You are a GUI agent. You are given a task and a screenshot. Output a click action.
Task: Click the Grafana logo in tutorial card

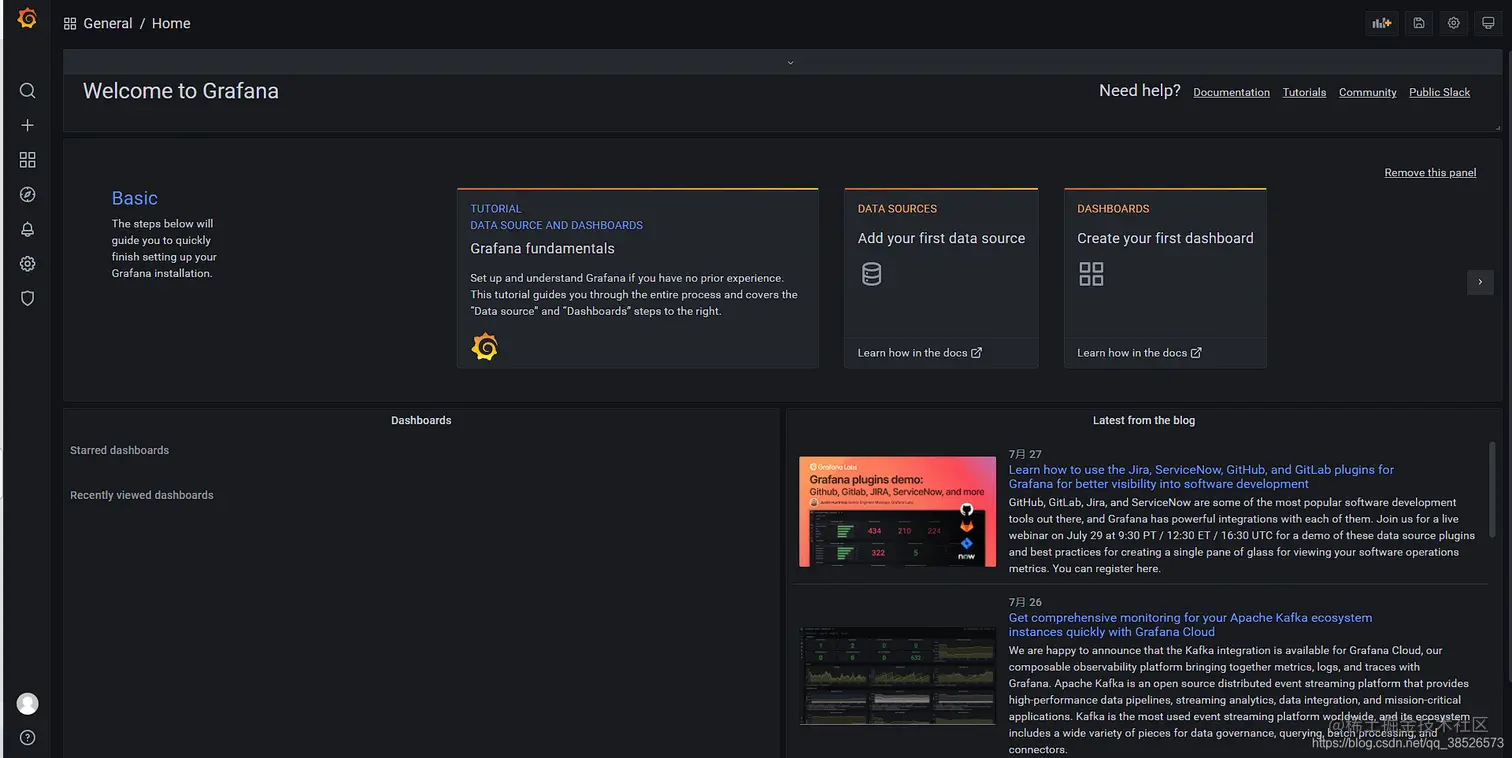coord(484,347)
